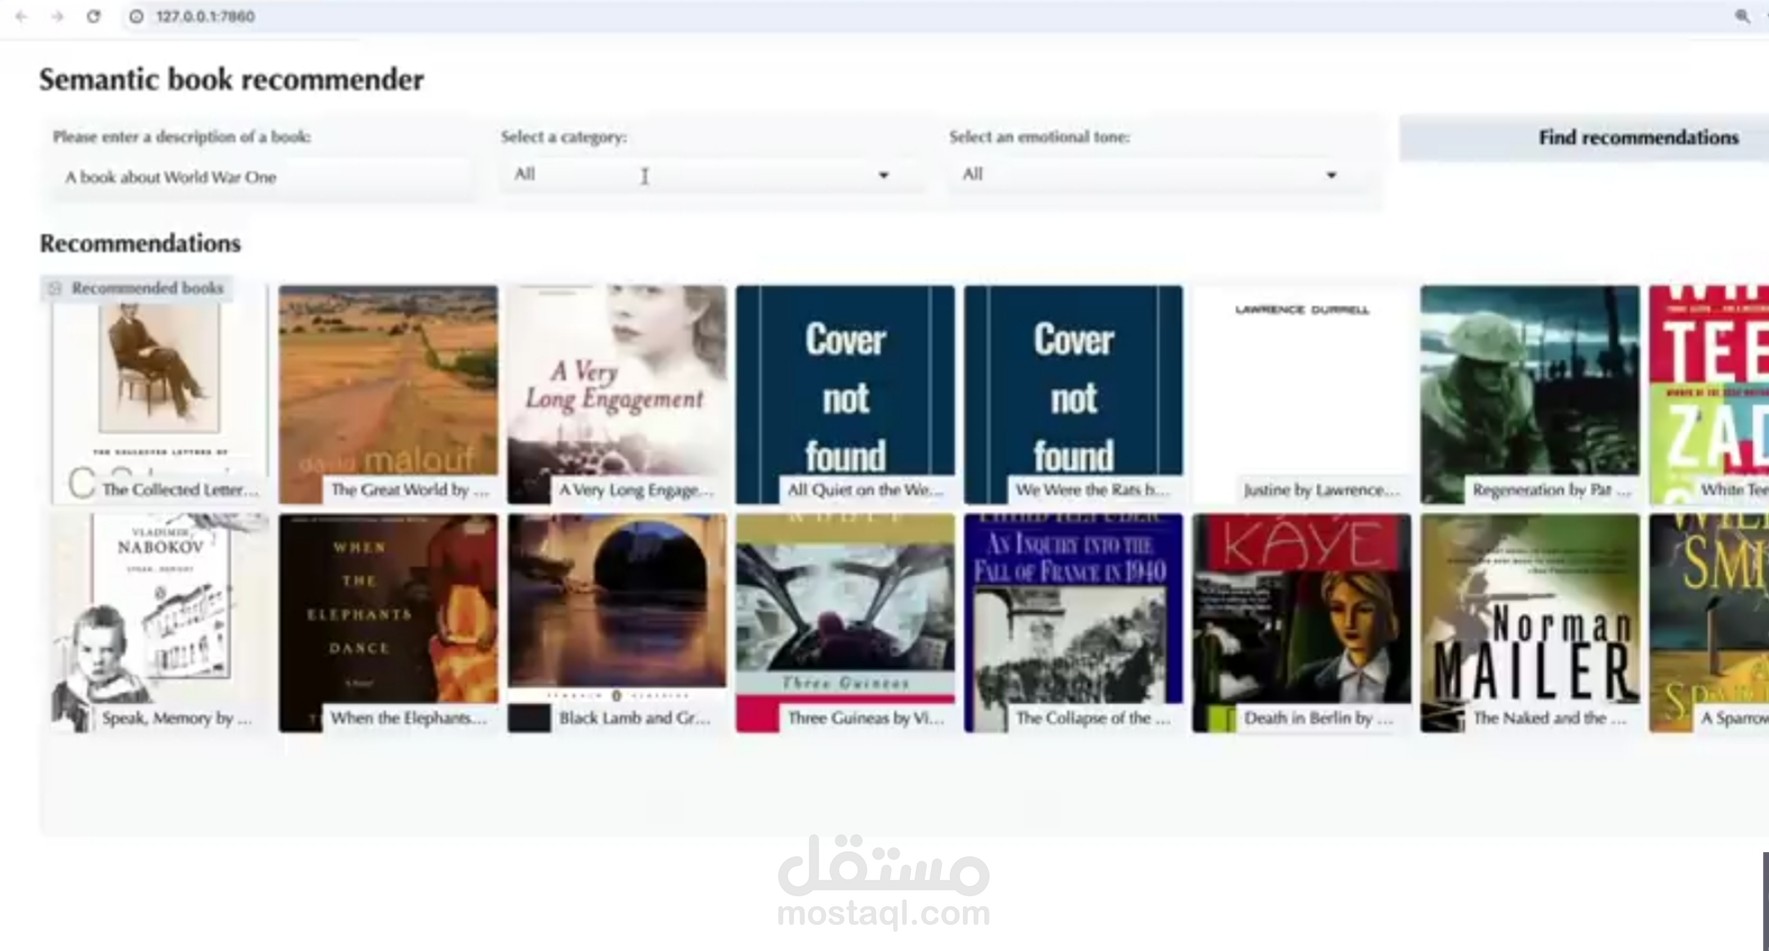This screenshot has height=951, width=1769.
Task: Click the browser back arrow
Action: [23, 16]
